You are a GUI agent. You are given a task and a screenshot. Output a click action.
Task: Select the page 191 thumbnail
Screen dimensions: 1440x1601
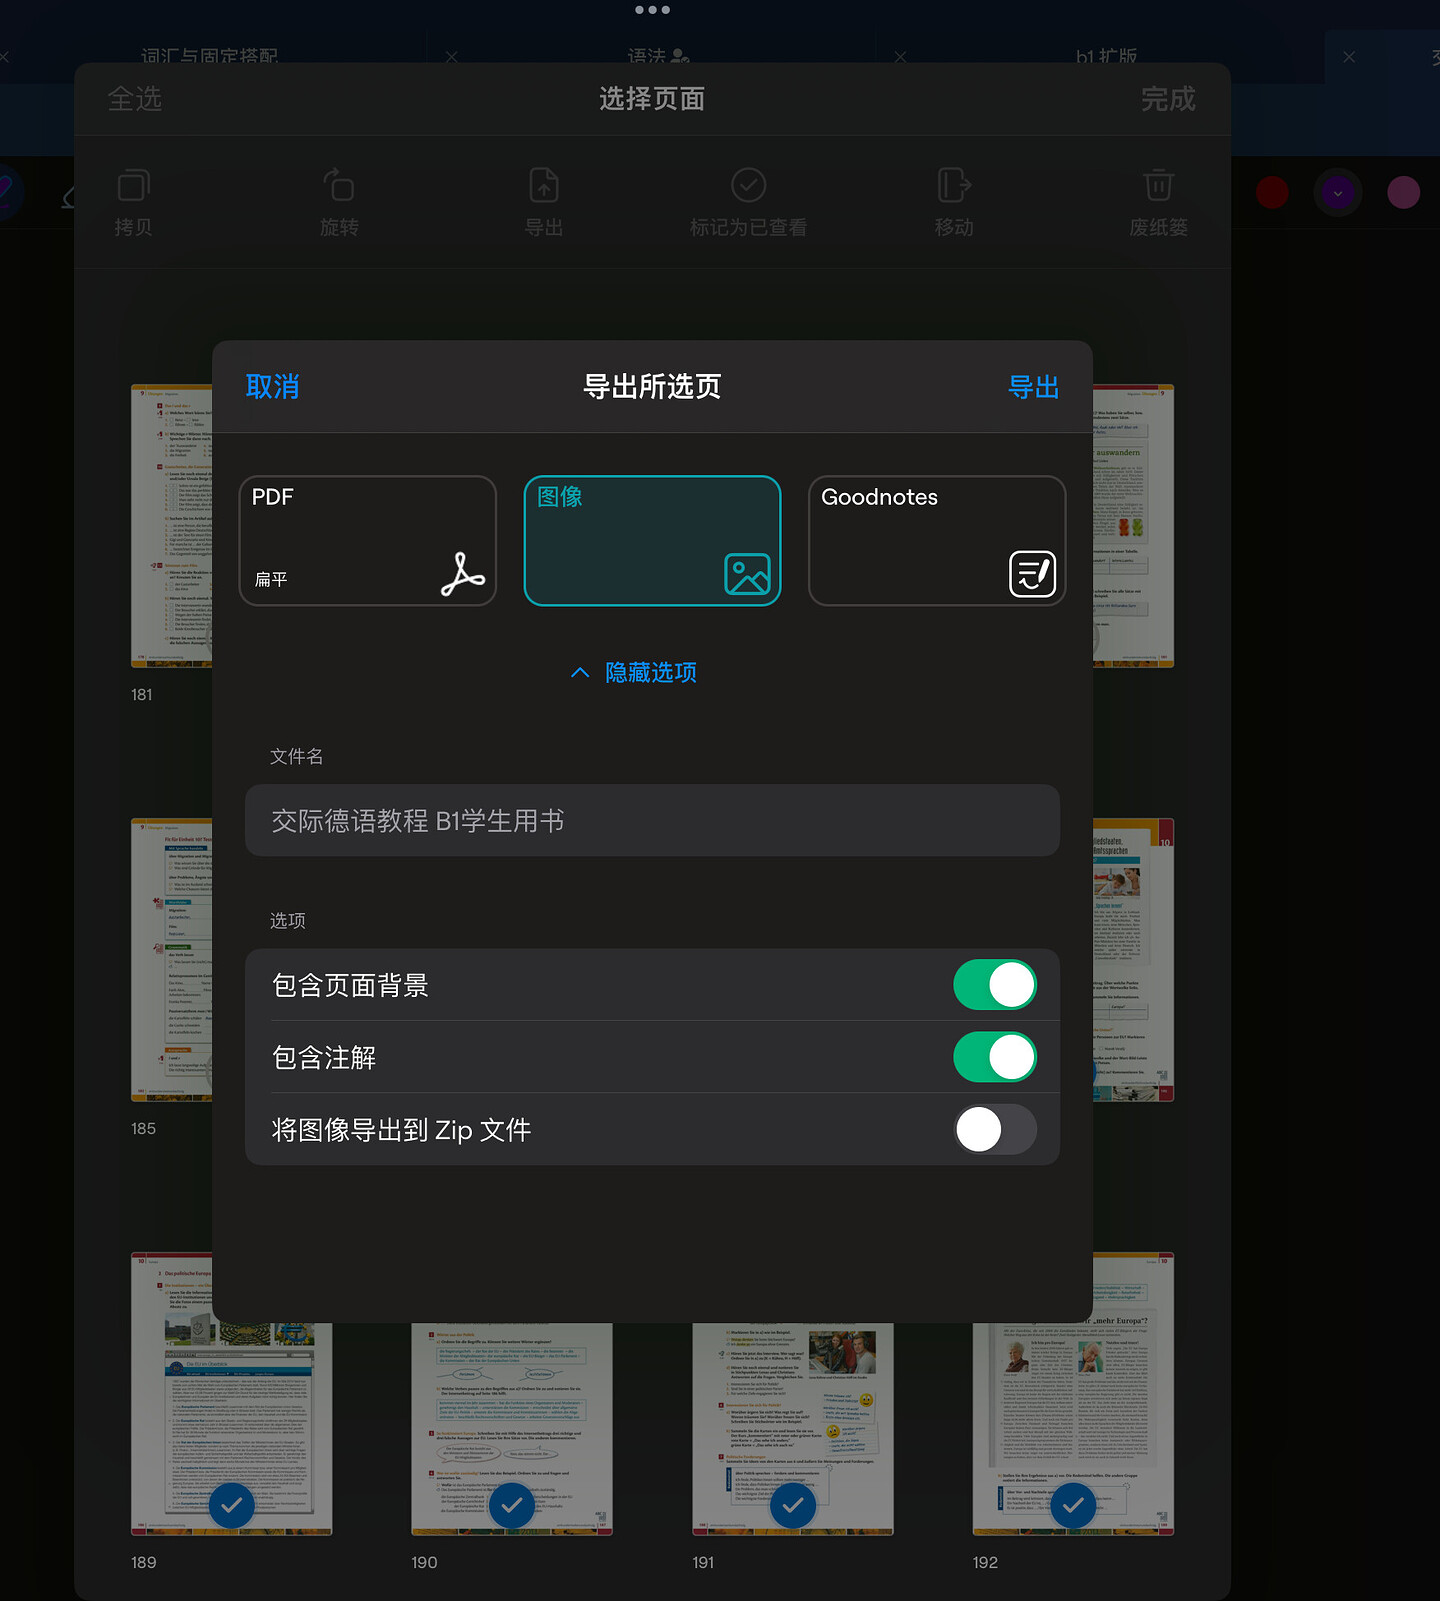point(792,1428)
